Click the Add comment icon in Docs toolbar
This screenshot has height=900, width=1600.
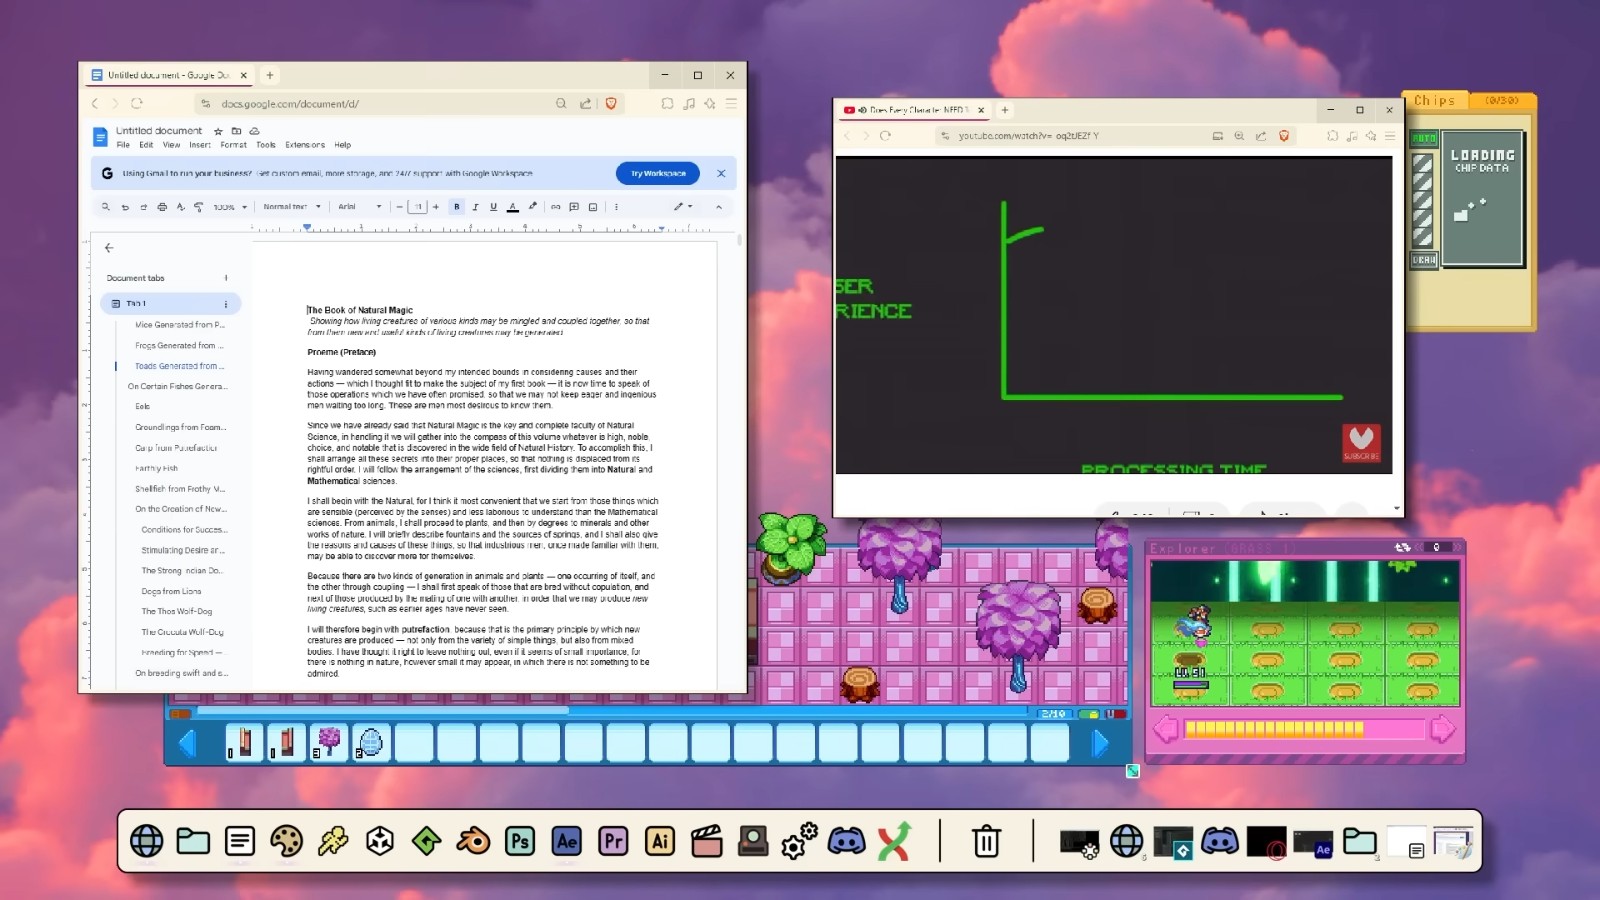click(x=574, y=207)
